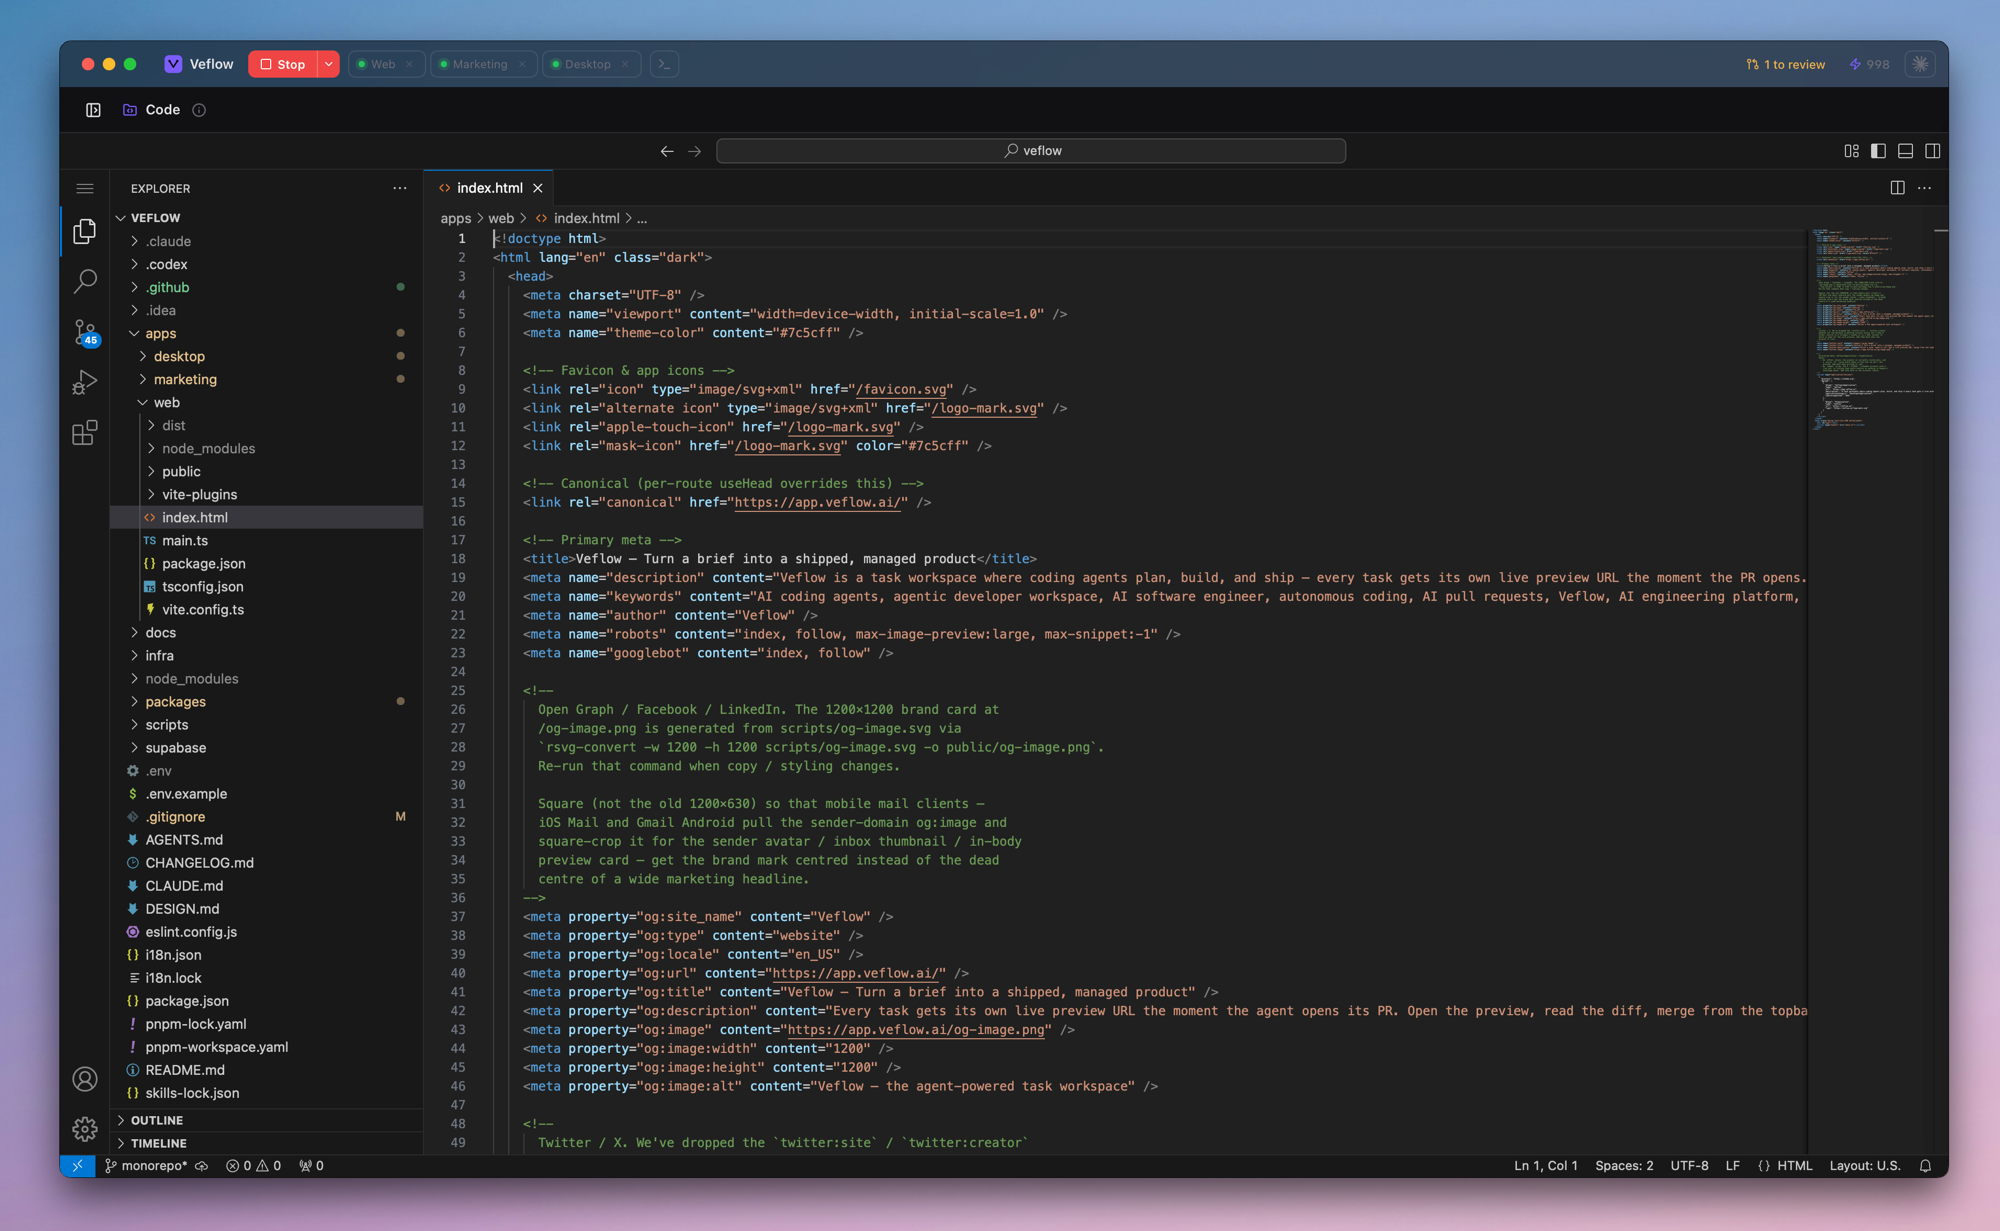
Task: Open the Stop button dropdown arrow
Action: [329, 64]
